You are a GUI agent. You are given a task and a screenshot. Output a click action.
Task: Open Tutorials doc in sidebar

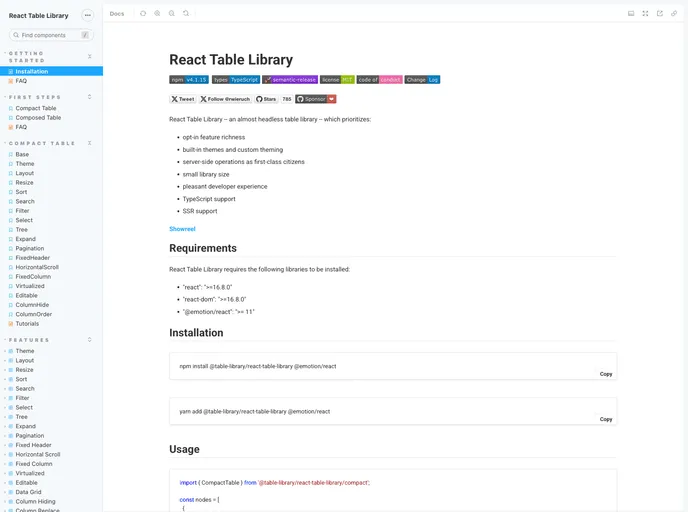point(27,323)
